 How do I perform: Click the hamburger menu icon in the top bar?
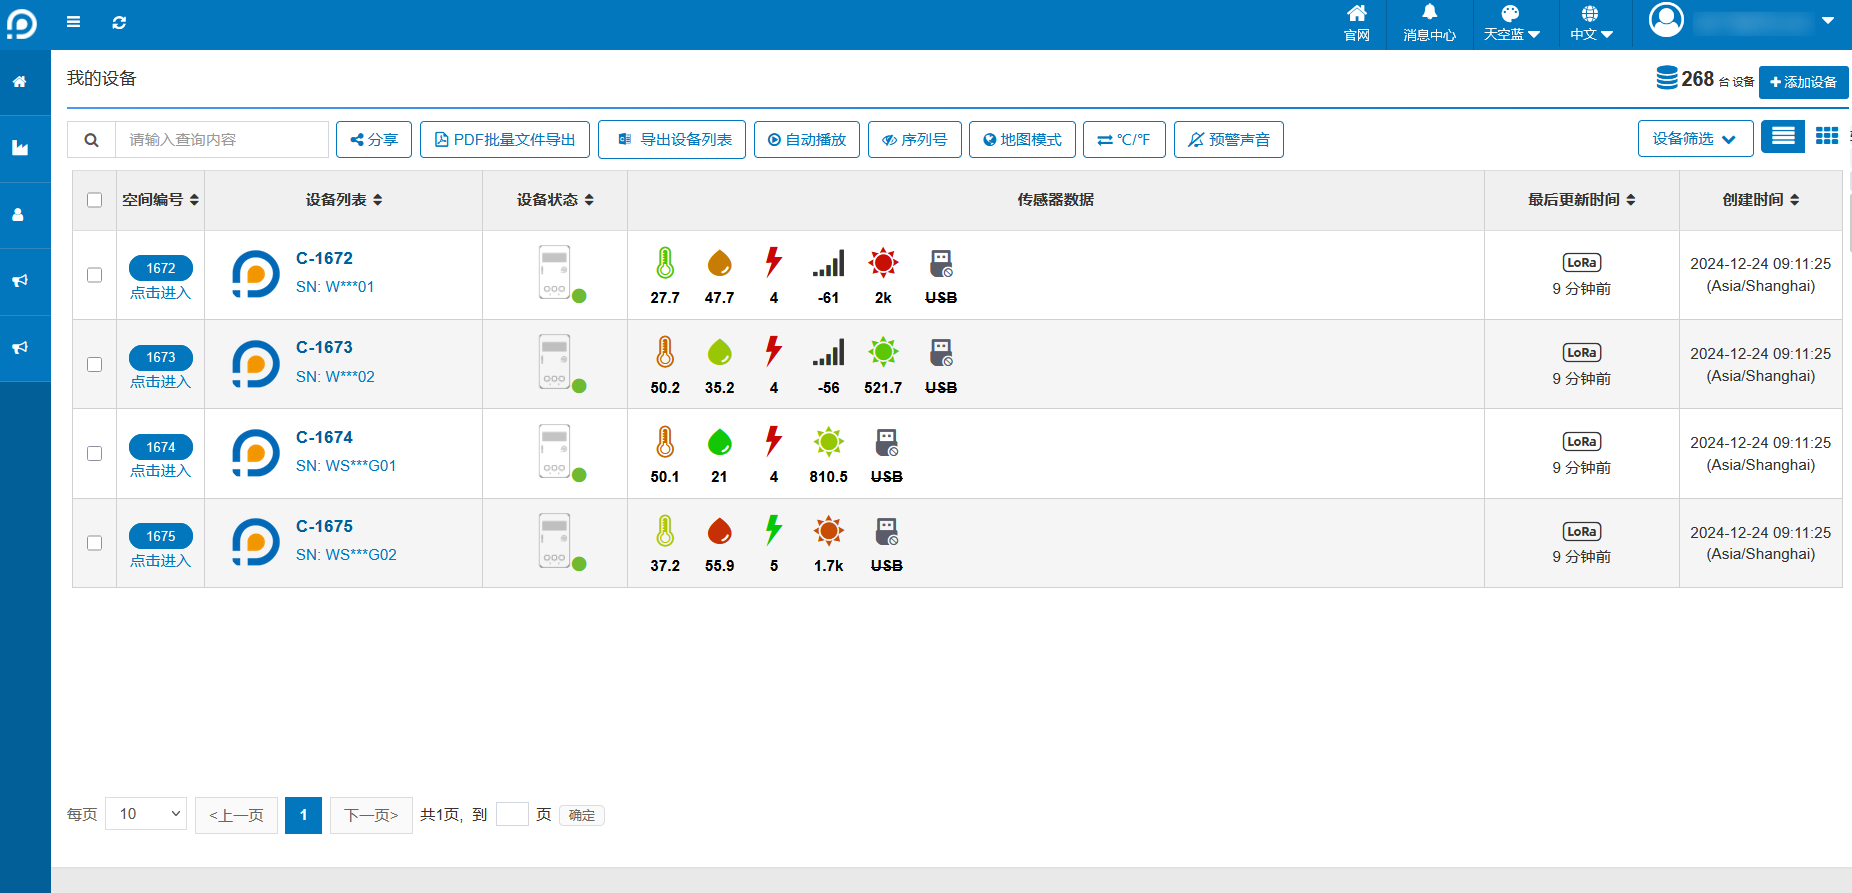tap(73, 22)
